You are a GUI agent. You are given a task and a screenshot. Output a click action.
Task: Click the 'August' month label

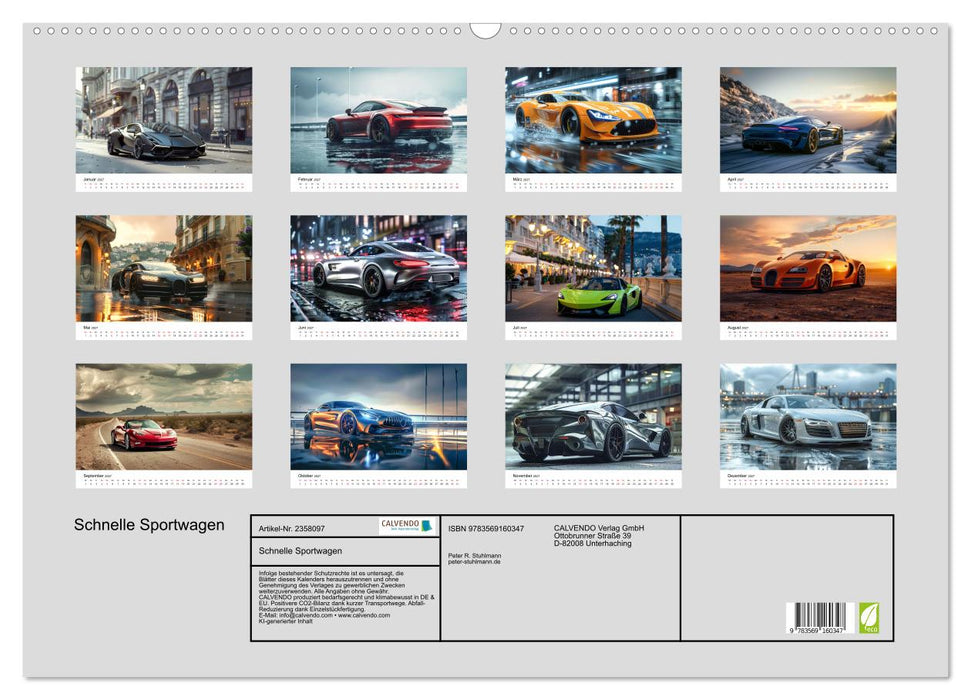(736, 328)
